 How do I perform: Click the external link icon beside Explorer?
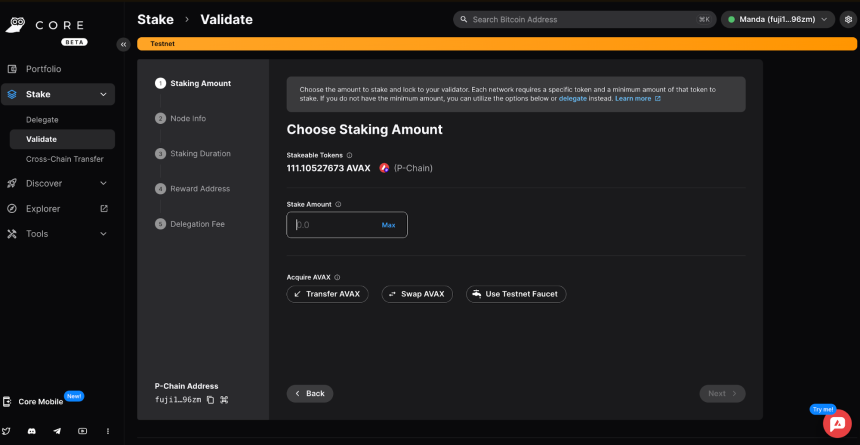pyautogui.click(x=104, y=209)
